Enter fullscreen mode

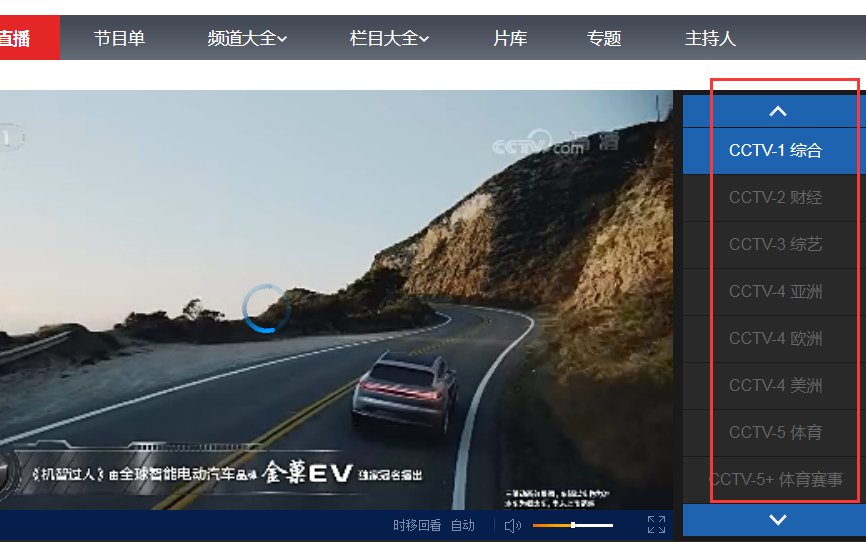coord(656,524)
